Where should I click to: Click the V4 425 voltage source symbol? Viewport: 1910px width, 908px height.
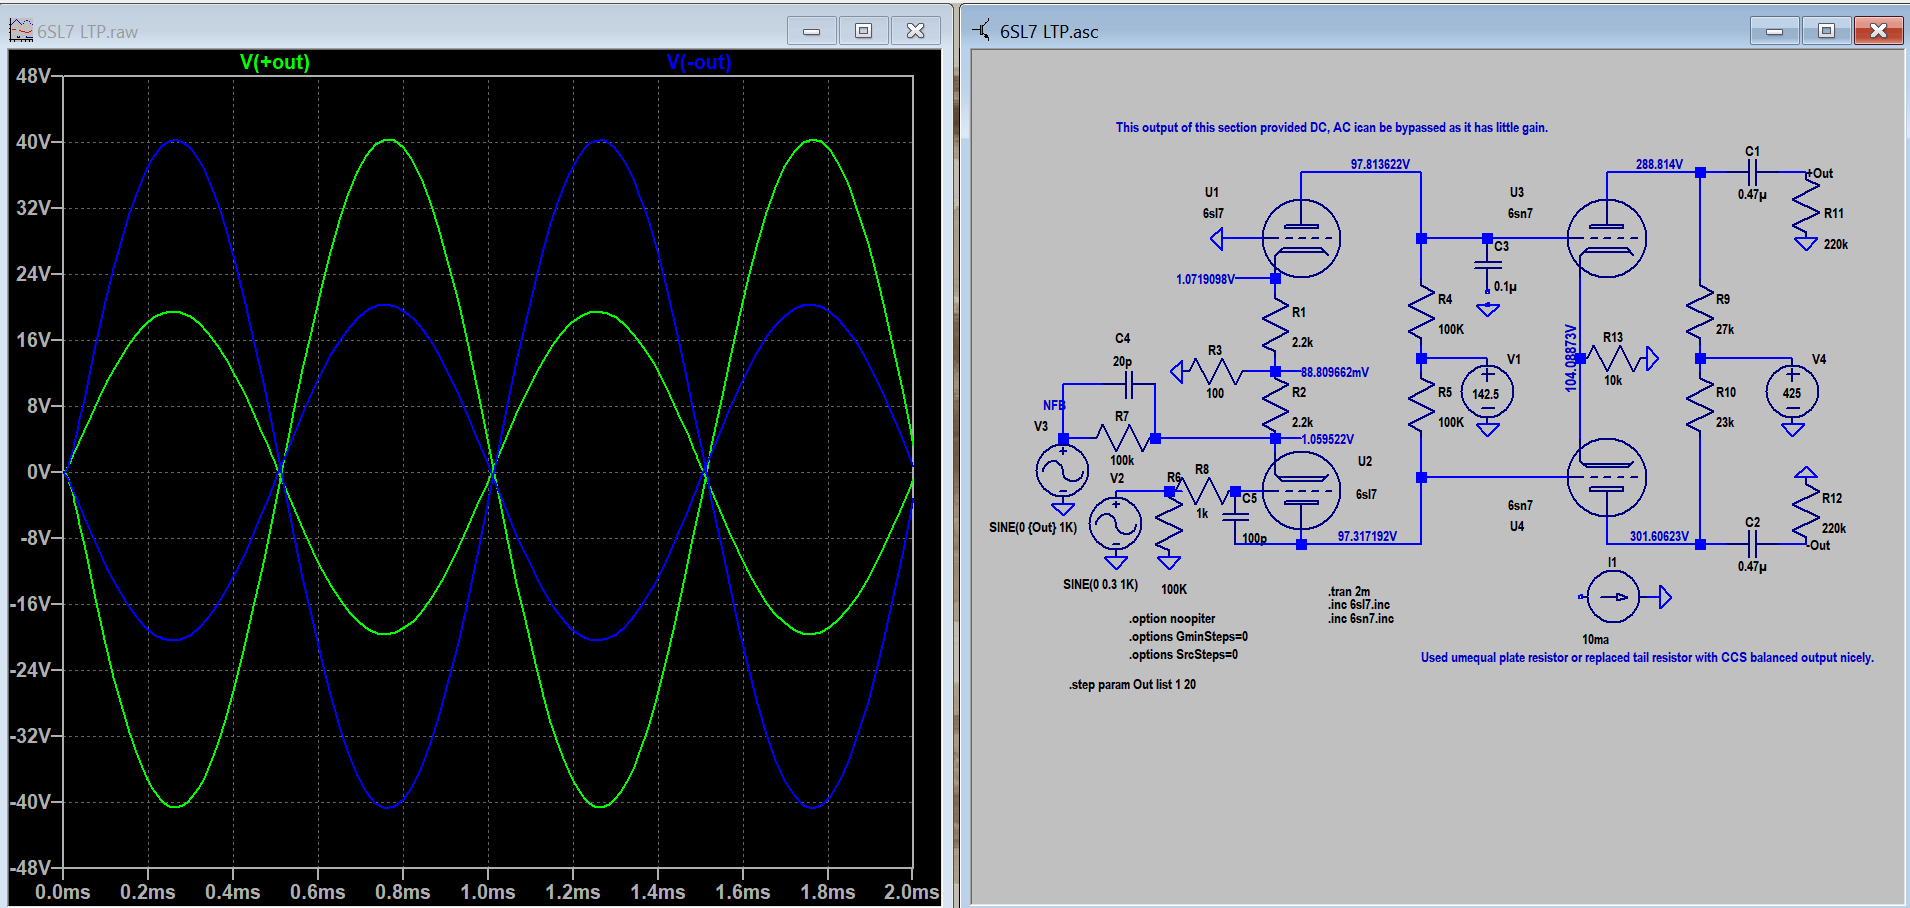[1792, 393]
